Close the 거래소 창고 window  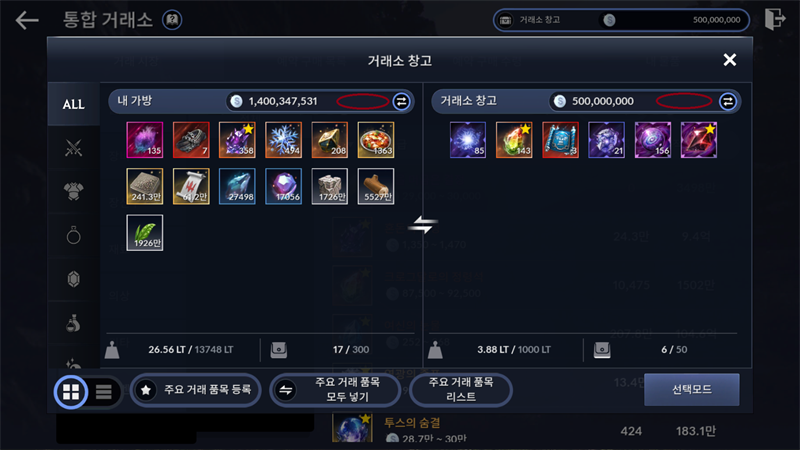[x=730, y=60]
